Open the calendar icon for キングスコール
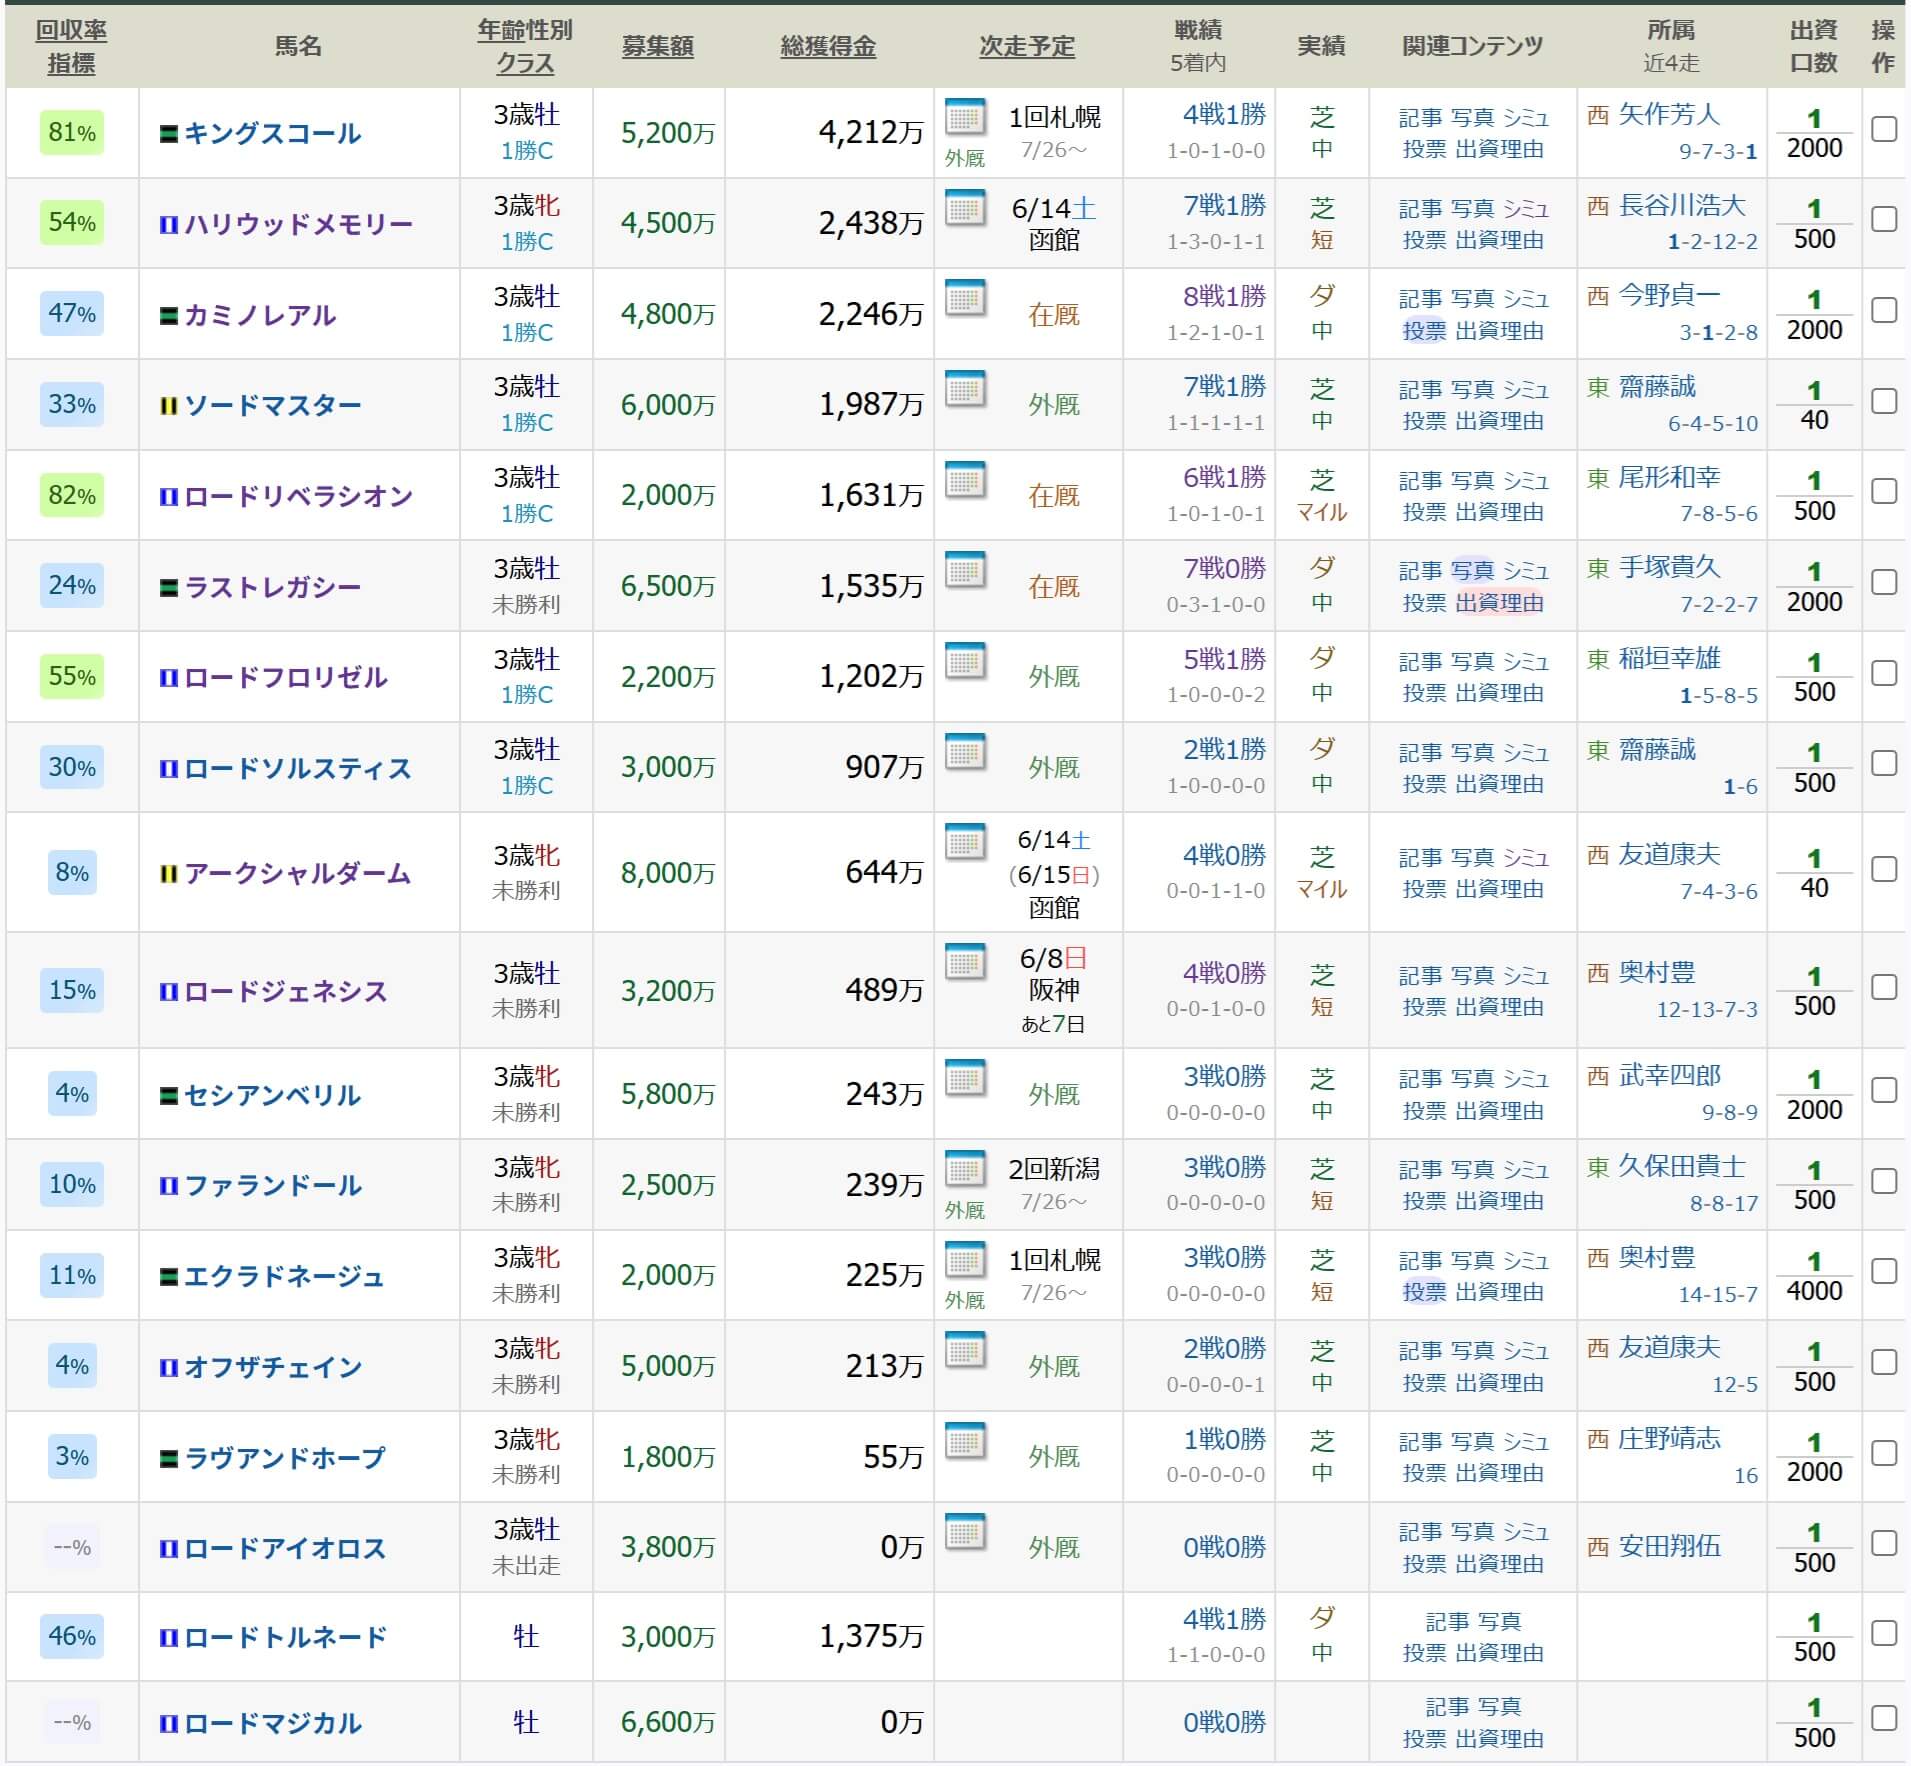The image size is (1911, 1766). [x=965, y=118]
